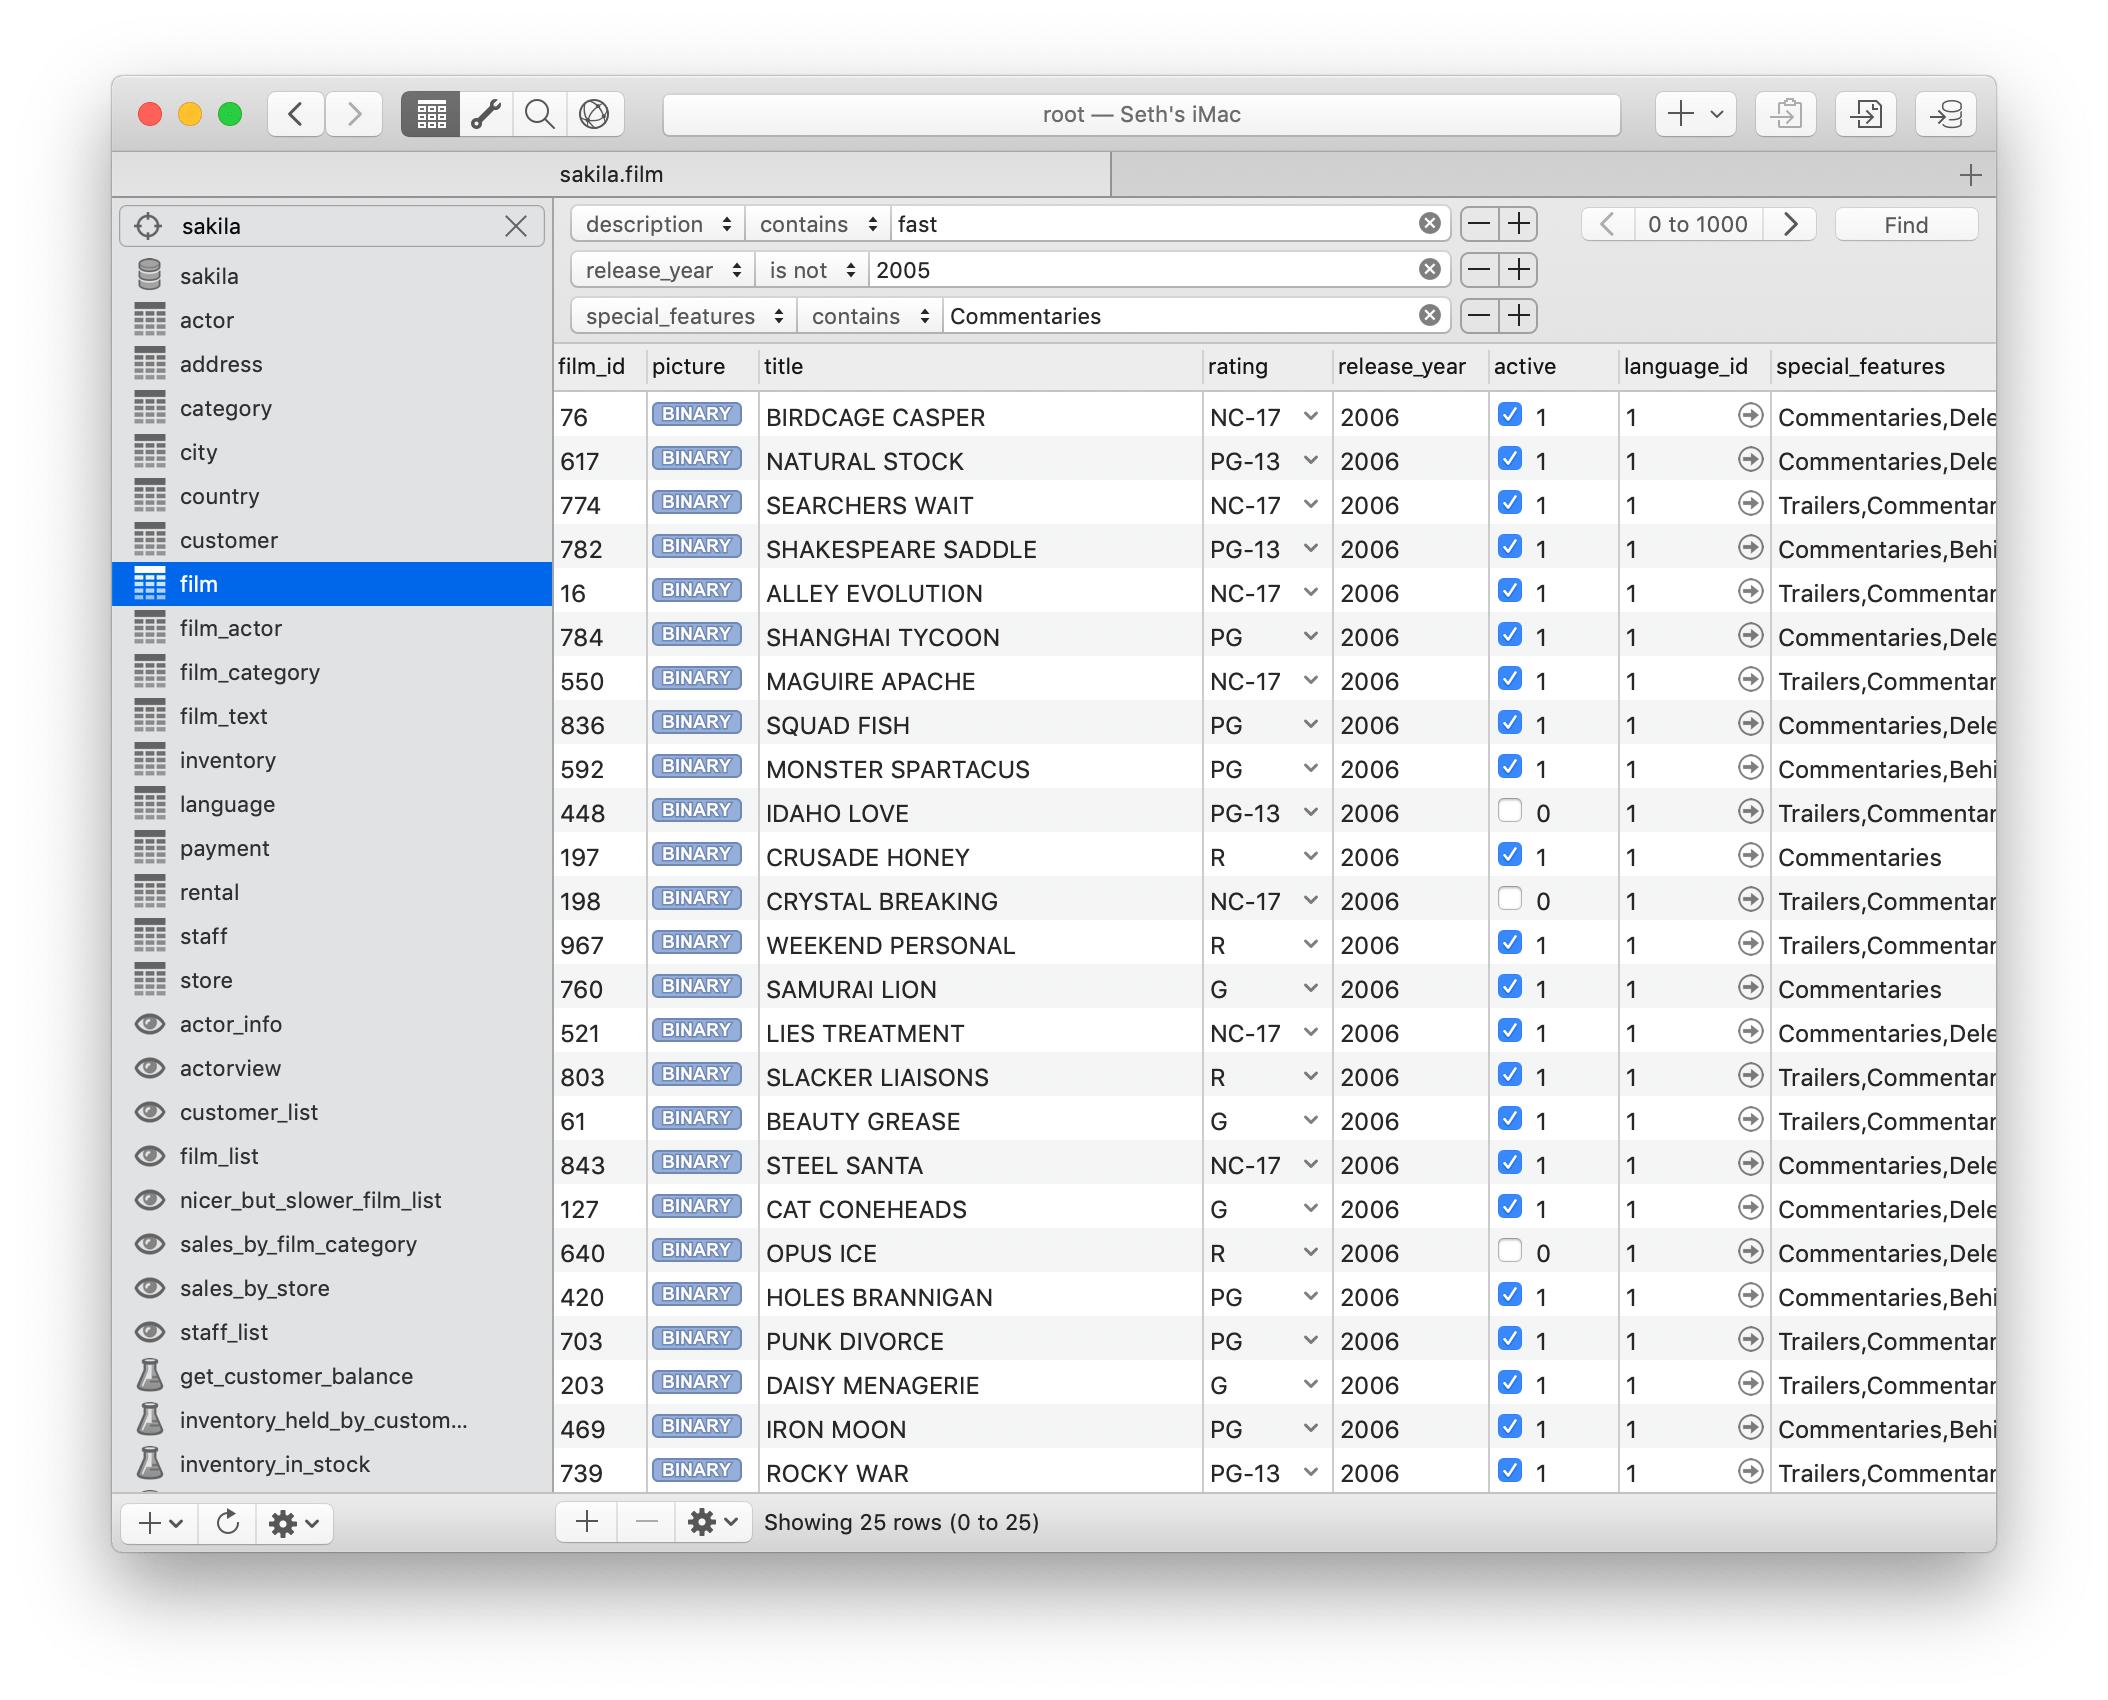Open the query magnifier view

540,114
